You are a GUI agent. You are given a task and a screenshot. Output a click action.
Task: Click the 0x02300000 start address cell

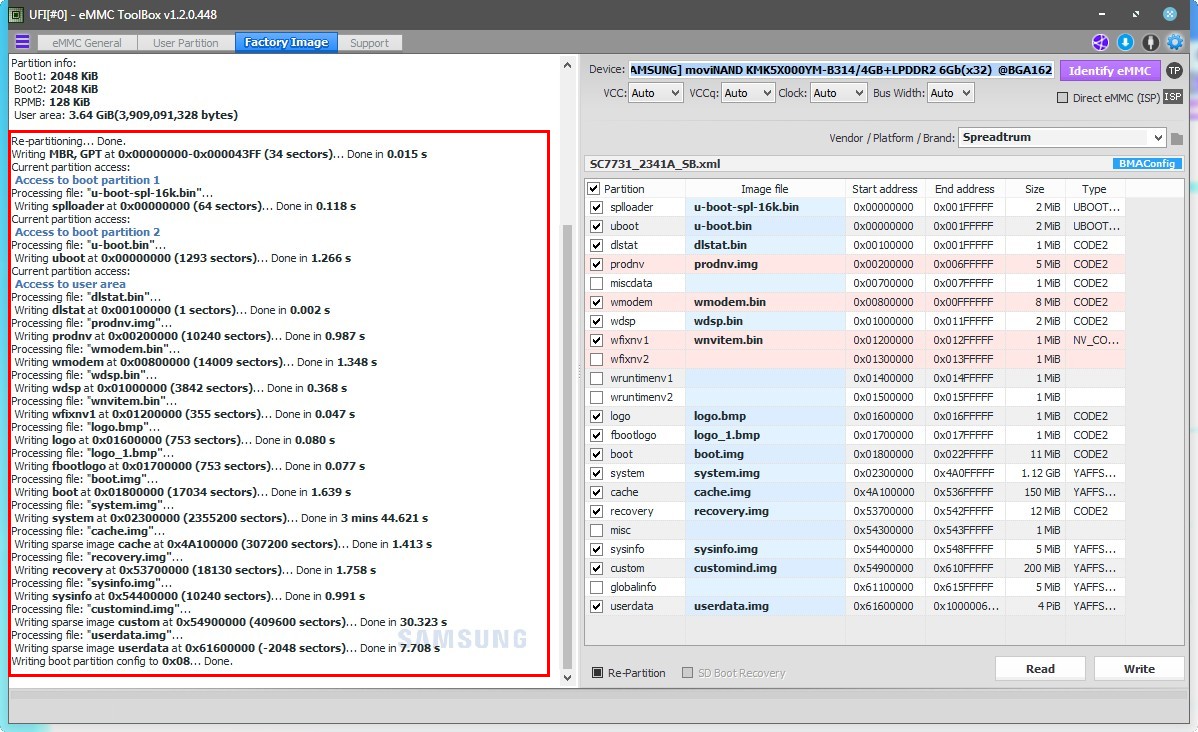[885, 473]
